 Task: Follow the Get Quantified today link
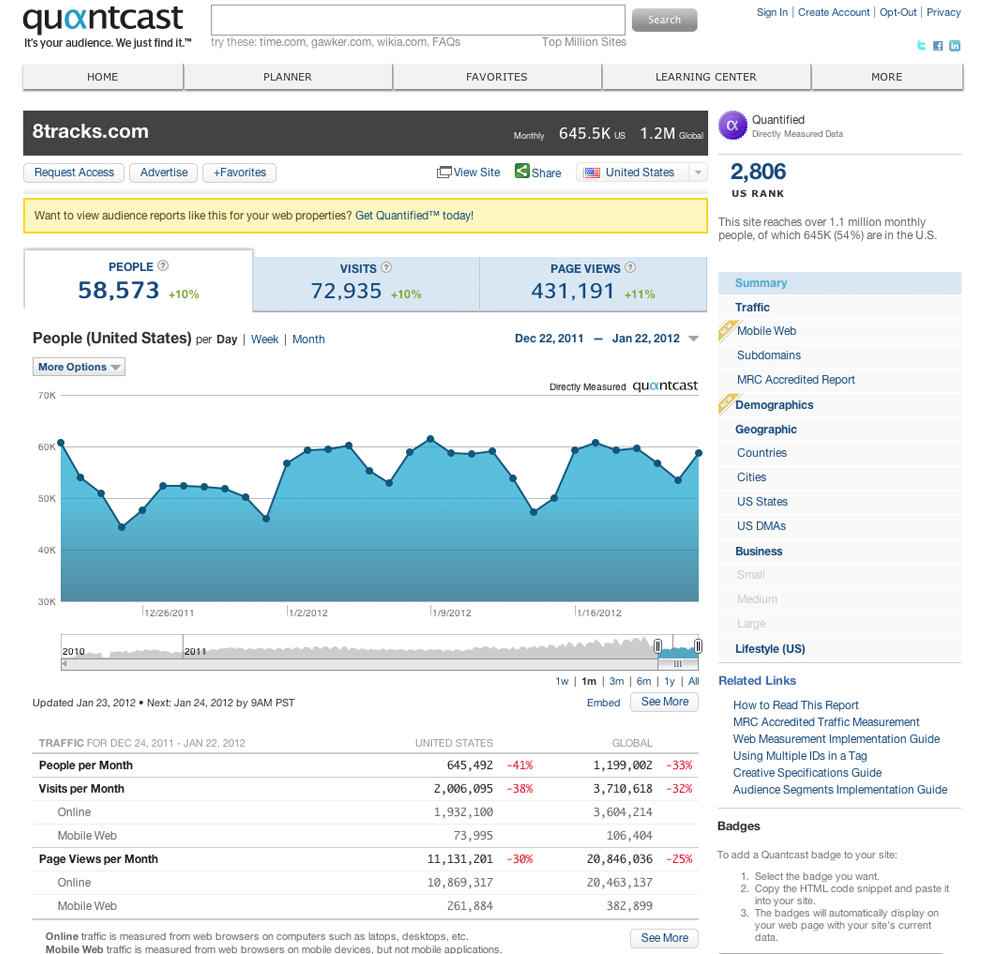(x=414, y=216)
